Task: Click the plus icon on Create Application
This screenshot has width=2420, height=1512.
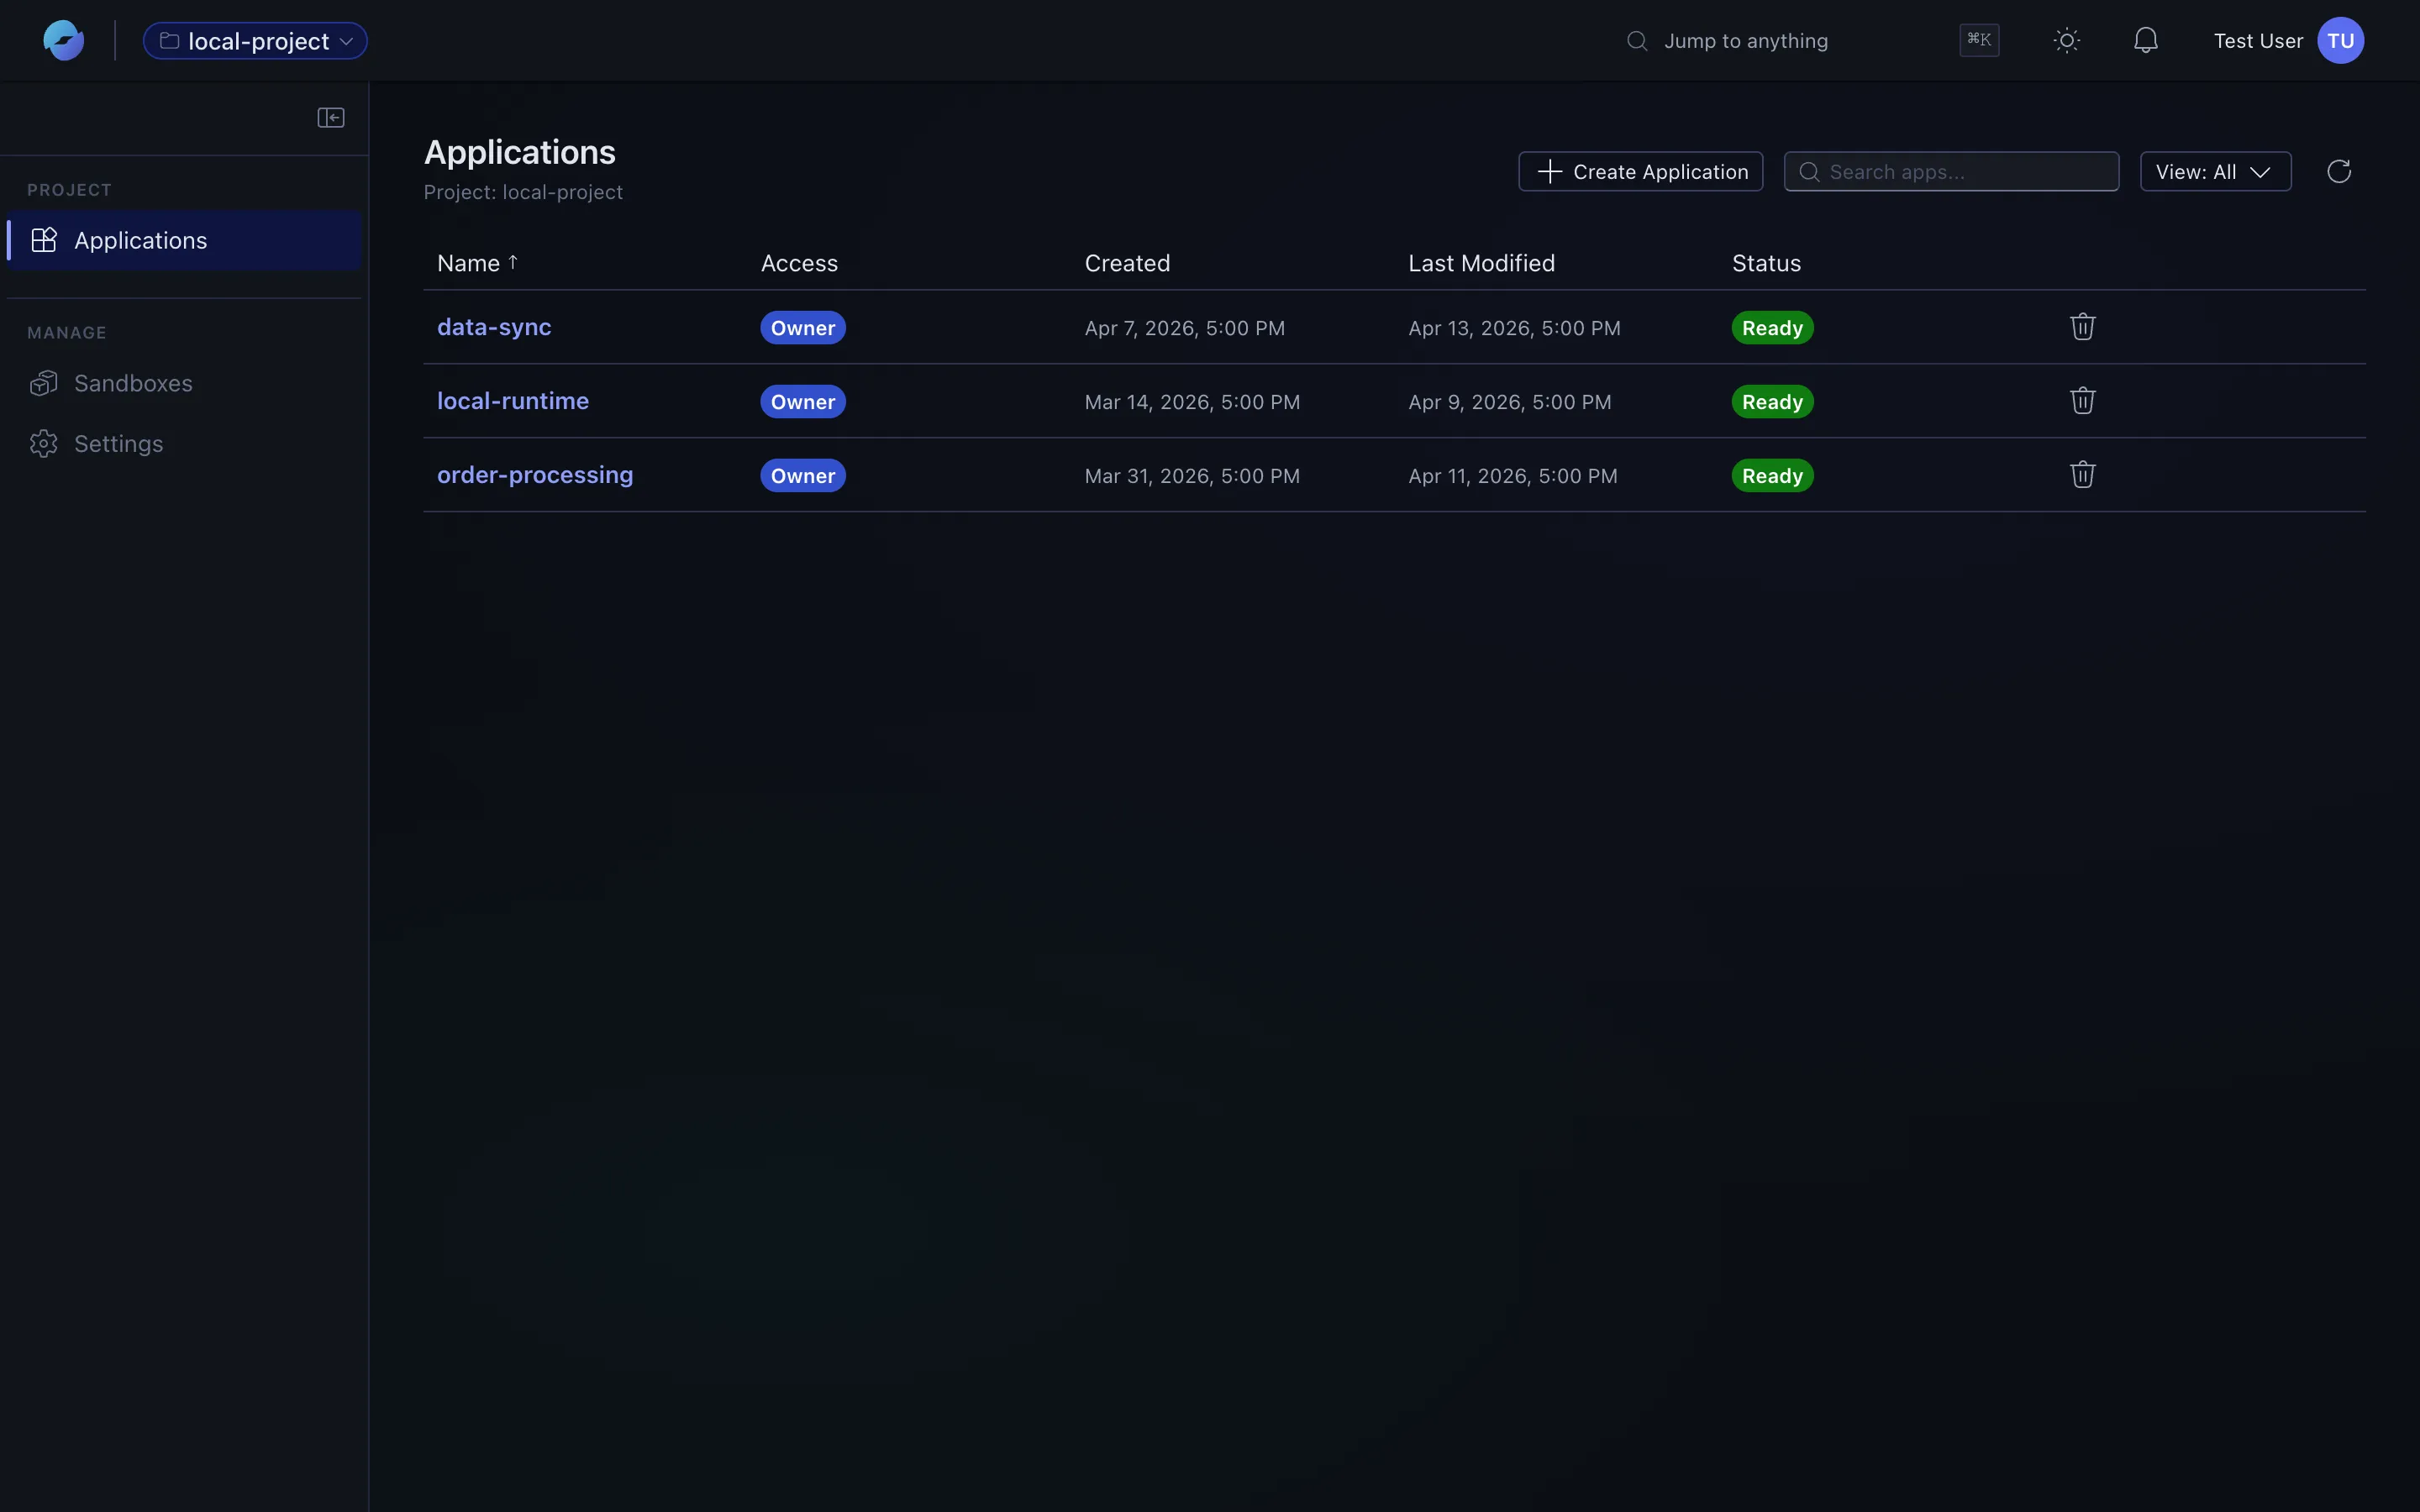Action: point(1550,171)
